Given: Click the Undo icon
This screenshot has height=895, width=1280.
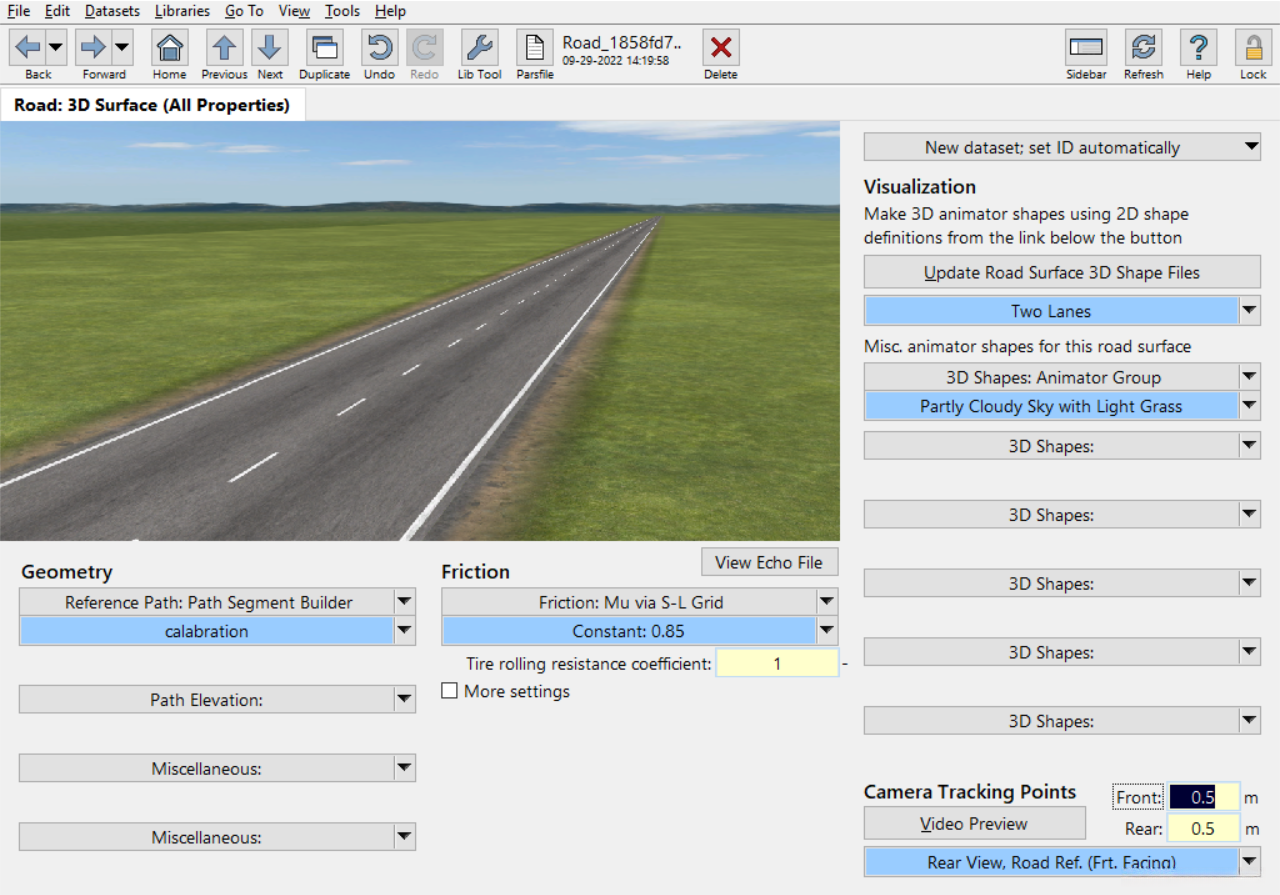Looking at the screenshot, I should 379,48.
